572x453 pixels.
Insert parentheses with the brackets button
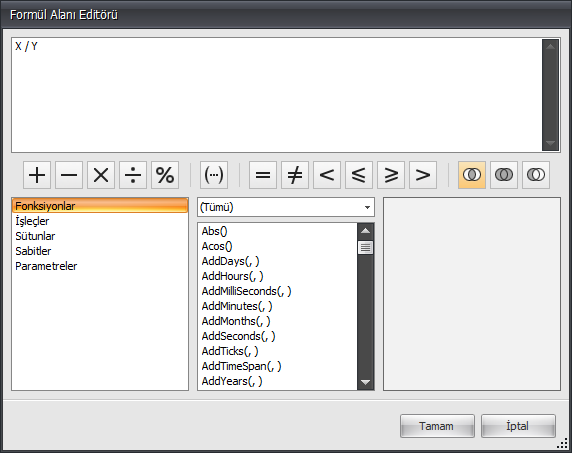[214, 175]
